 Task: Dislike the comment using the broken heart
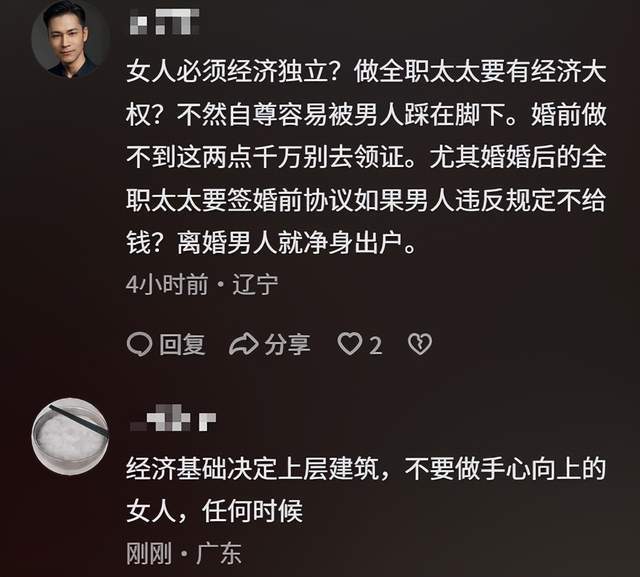coord(420,344)
